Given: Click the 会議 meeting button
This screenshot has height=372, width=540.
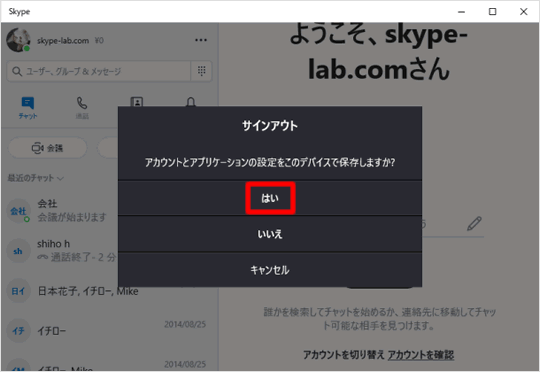Looking at the screenshot, I should pyautogui.click(x=48, y=148).
